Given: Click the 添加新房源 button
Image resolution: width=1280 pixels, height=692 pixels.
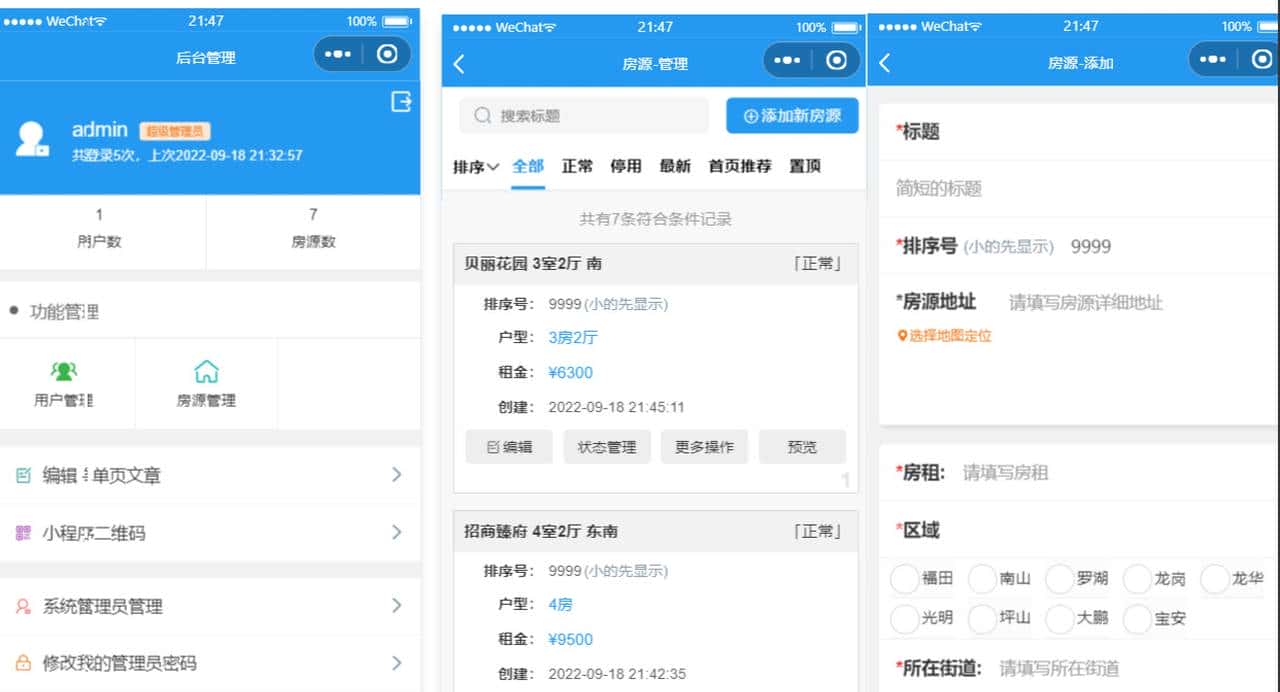Looking at the screenshot, I should [791, 115].
